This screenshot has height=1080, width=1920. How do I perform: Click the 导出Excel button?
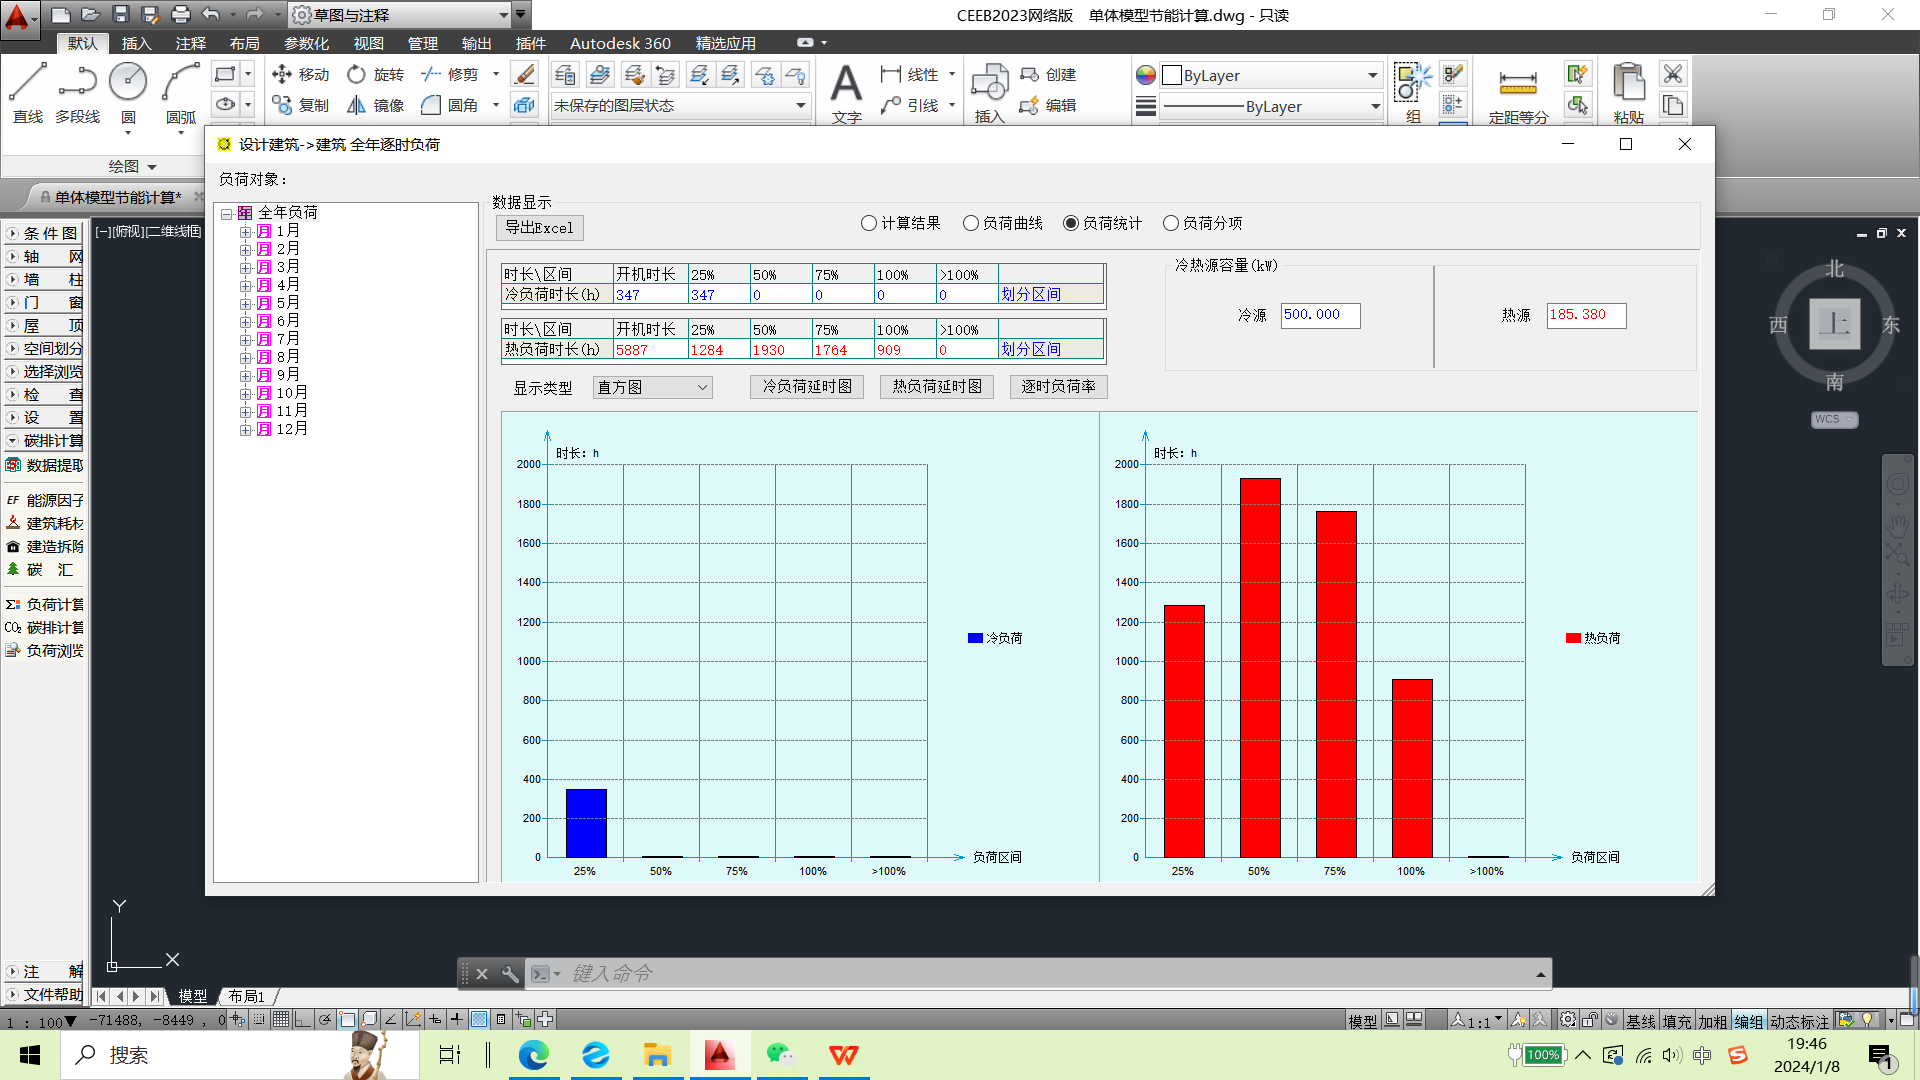[x=539, y=228]
